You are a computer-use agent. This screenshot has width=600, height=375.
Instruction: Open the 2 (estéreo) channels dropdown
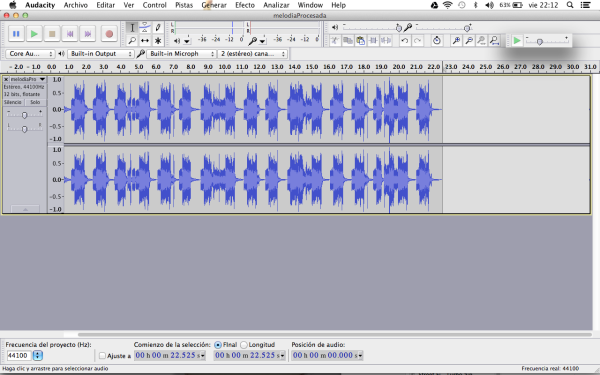[252, 54]
